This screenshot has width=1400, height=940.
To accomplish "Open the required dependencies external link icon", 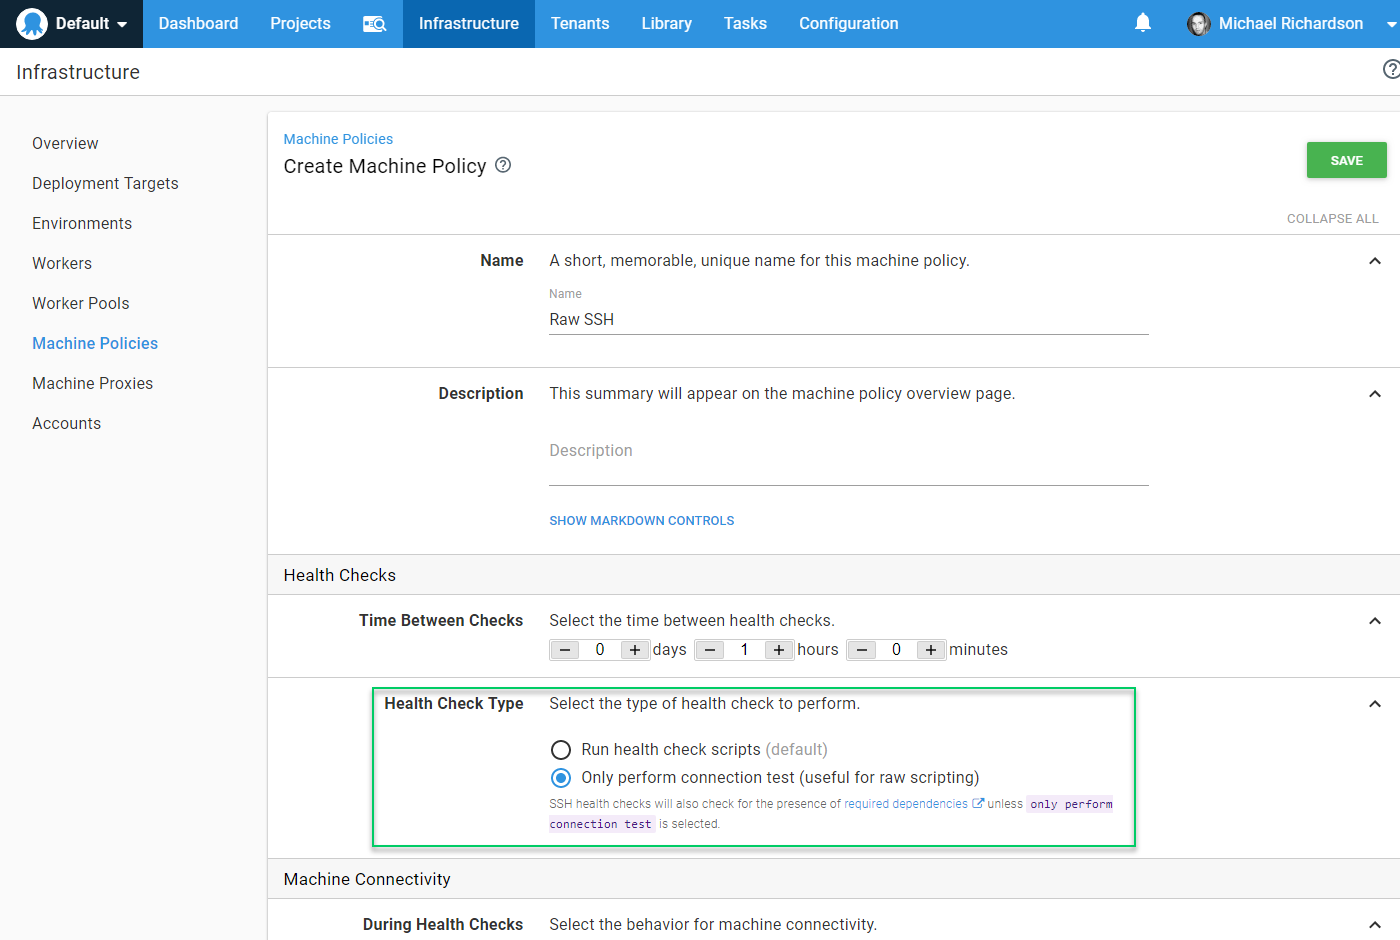I will [x=978, y=803].
